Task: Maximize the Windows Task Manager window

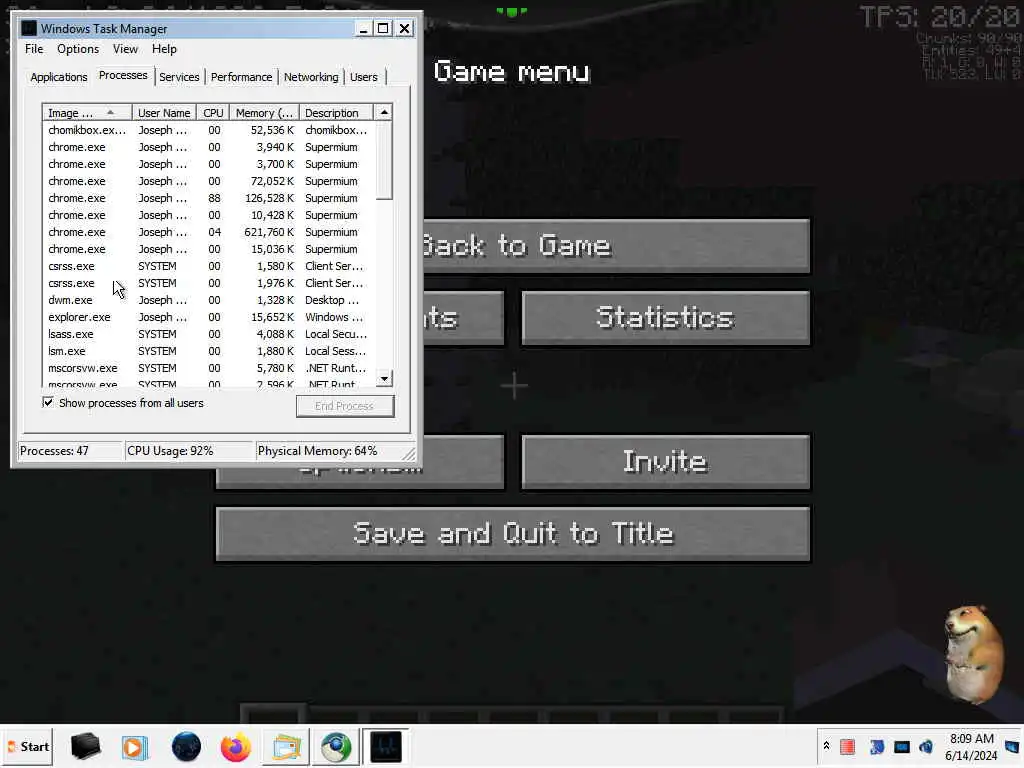Action: click(383, 29)
